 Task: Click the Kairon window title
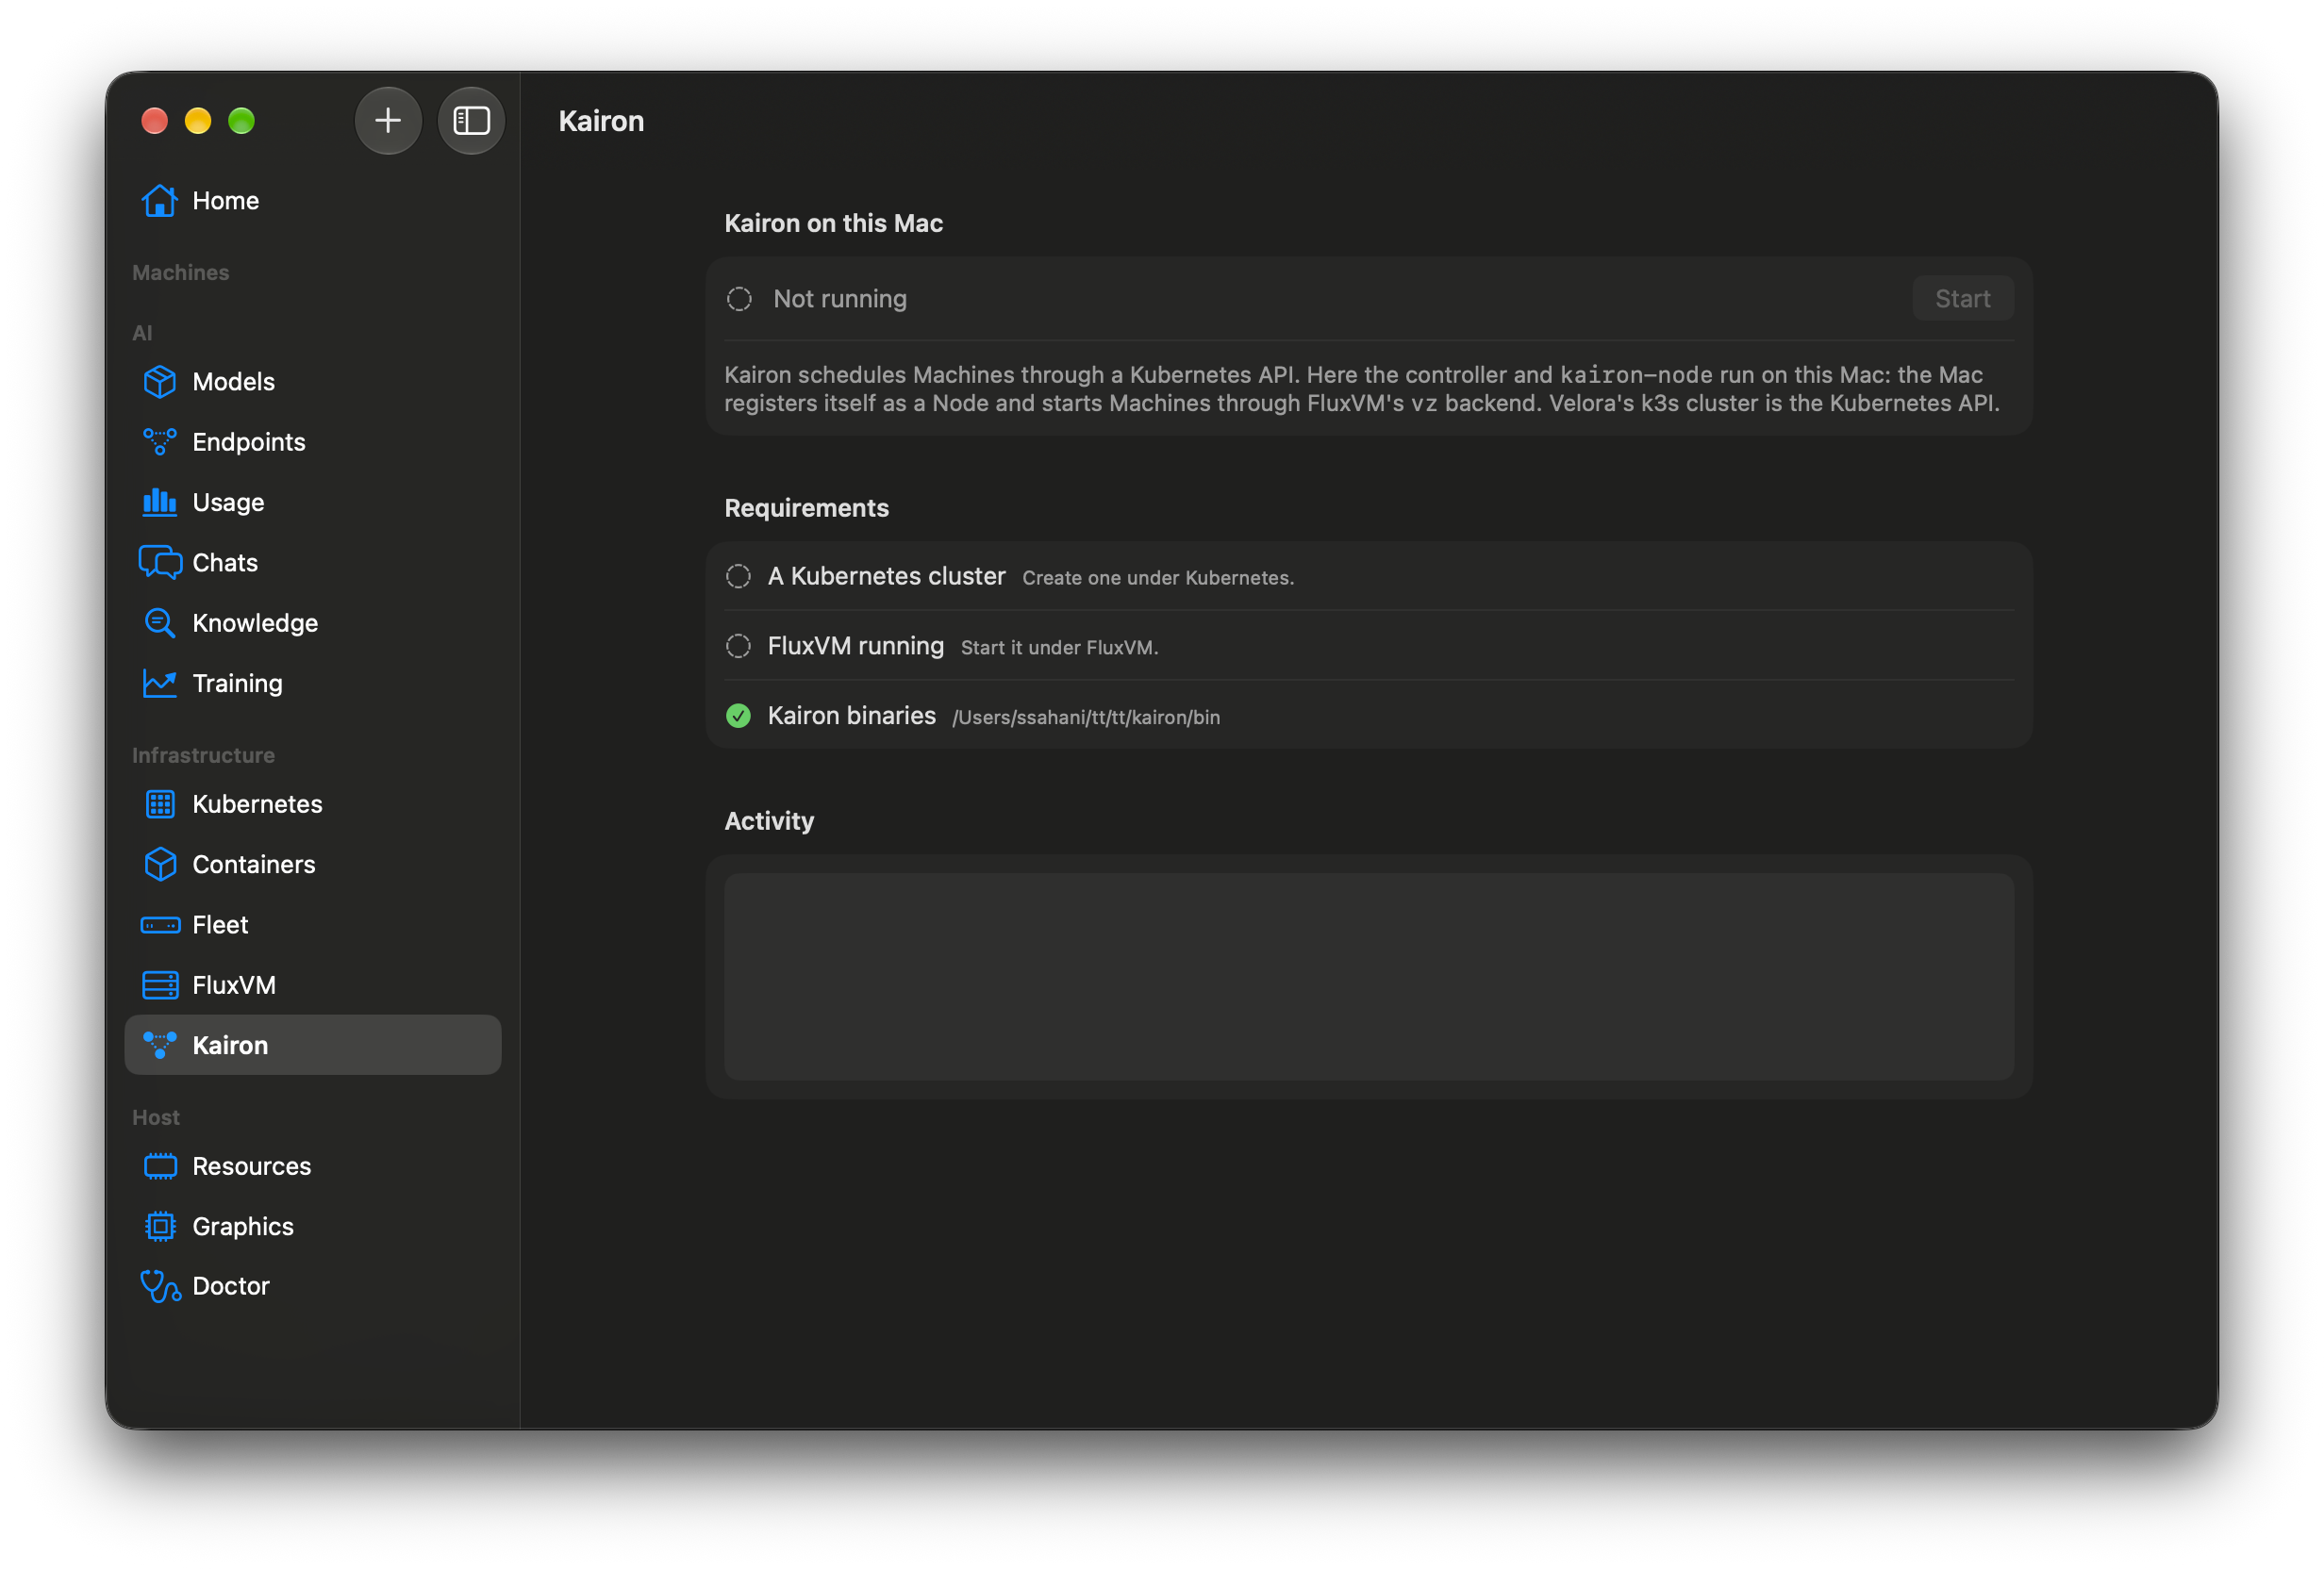pyautogui.click(x=601, y=121)
